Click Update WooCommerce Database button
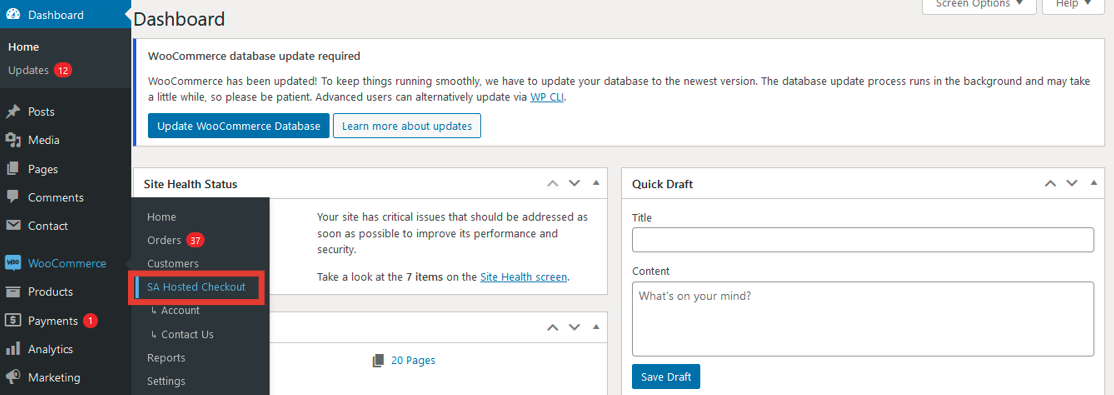The height and width of the screenshot is (395, 1114). [x=239, y=126]
